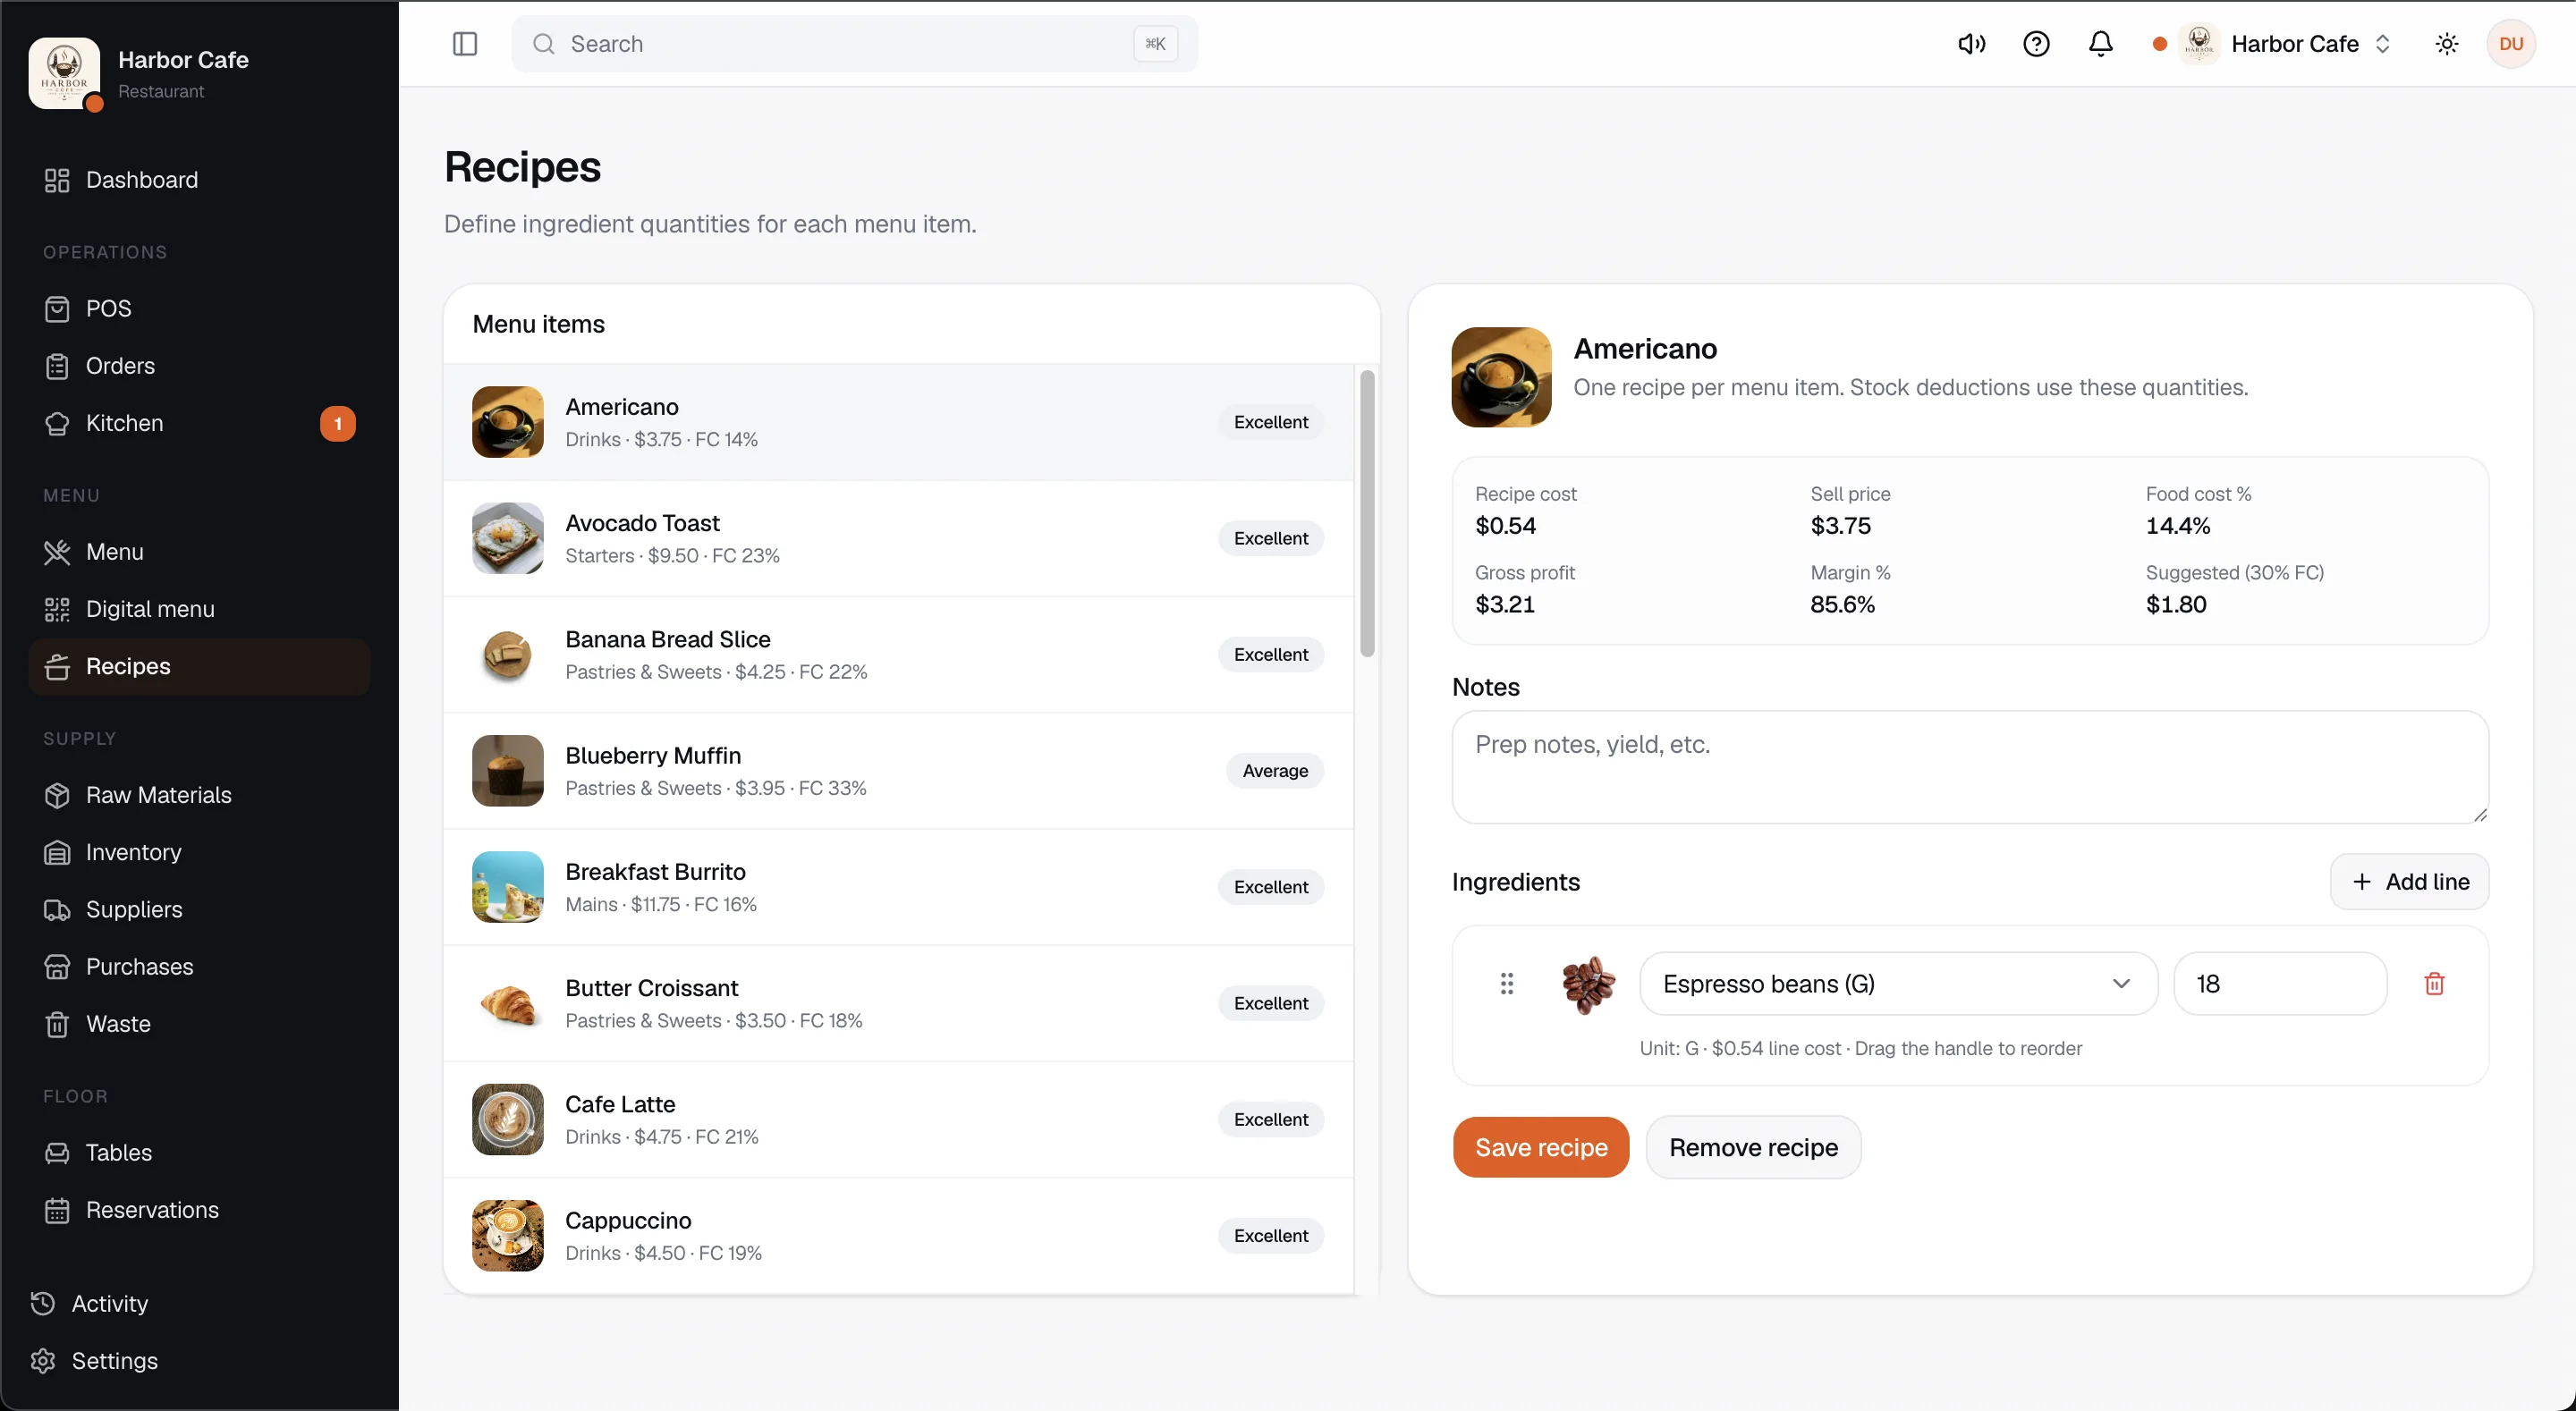Image resolution: width=2576 pixels, height=1411 pixels.
Task: Click the Kitchen notification badge
Action: pyautogui.click(x=338, y=423)
